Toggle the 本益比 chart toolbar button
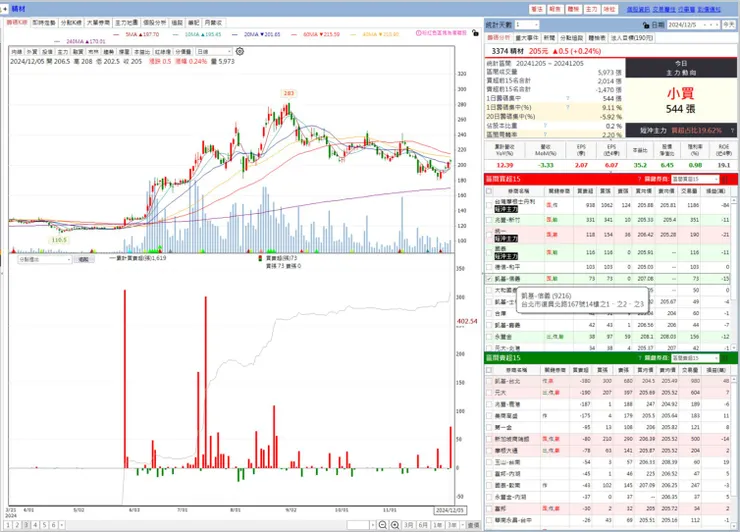 coord(142,51)
